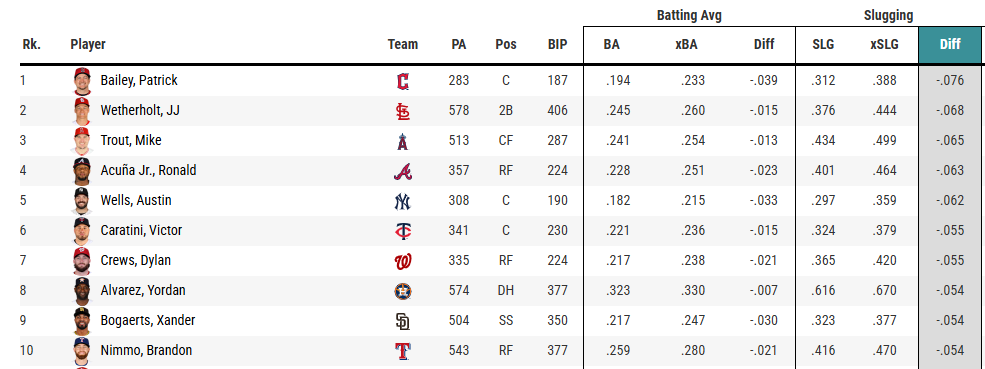
Task: Click the Texas Rangers logo
Action: pyautogui.click(x=403, y=351)
